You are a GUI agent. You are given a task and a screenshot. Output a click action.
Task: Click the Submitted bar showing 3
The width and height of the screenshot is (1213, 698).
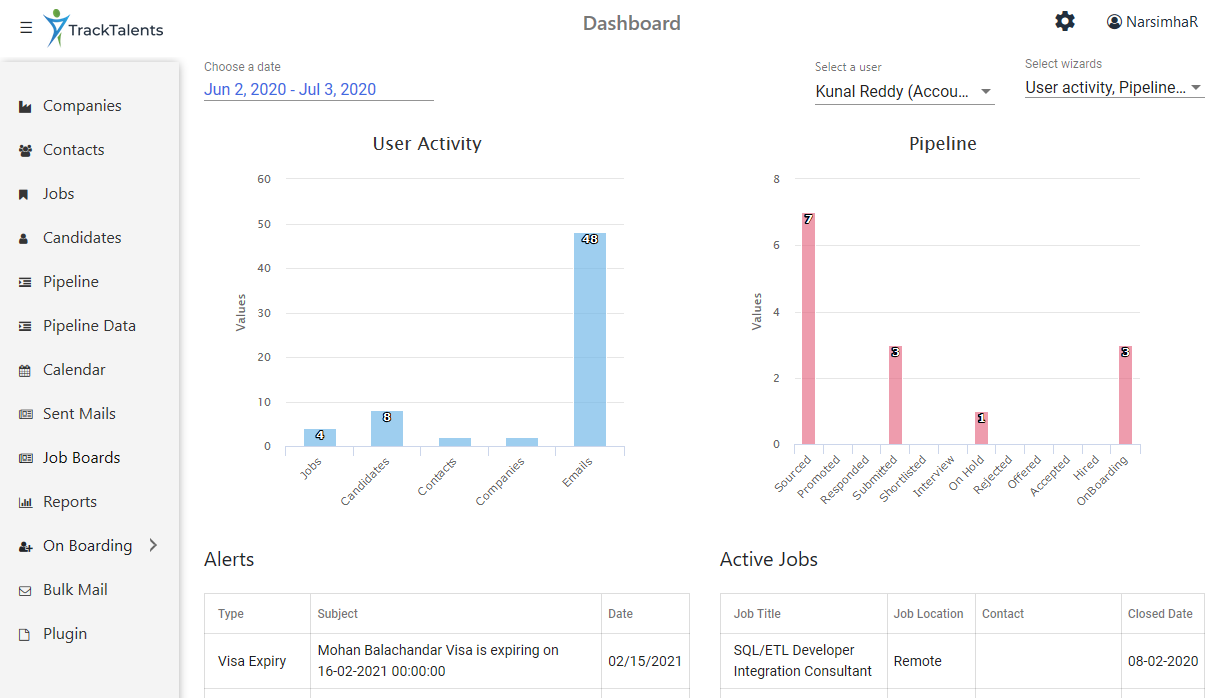[x=895, y=395]
